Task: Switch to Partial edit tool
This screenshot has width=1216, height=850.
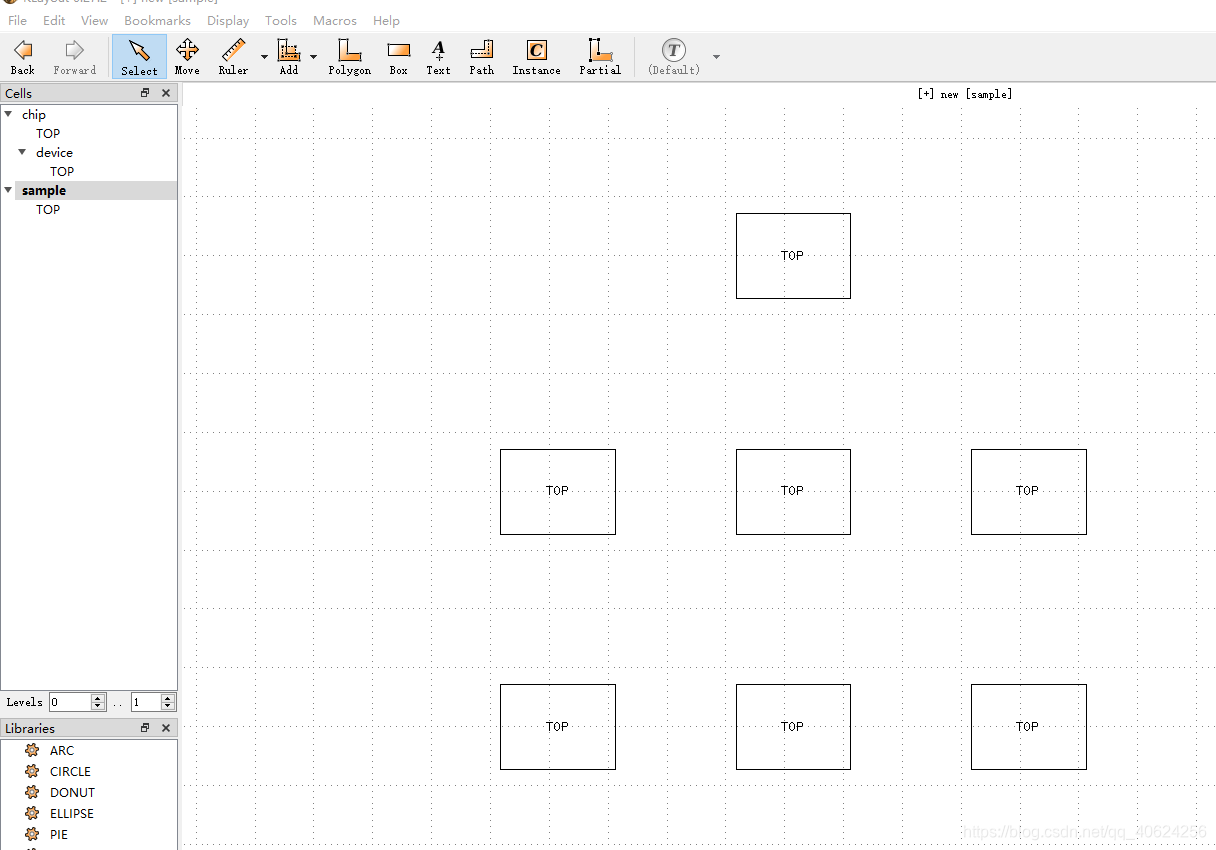Action: (600, 57)
